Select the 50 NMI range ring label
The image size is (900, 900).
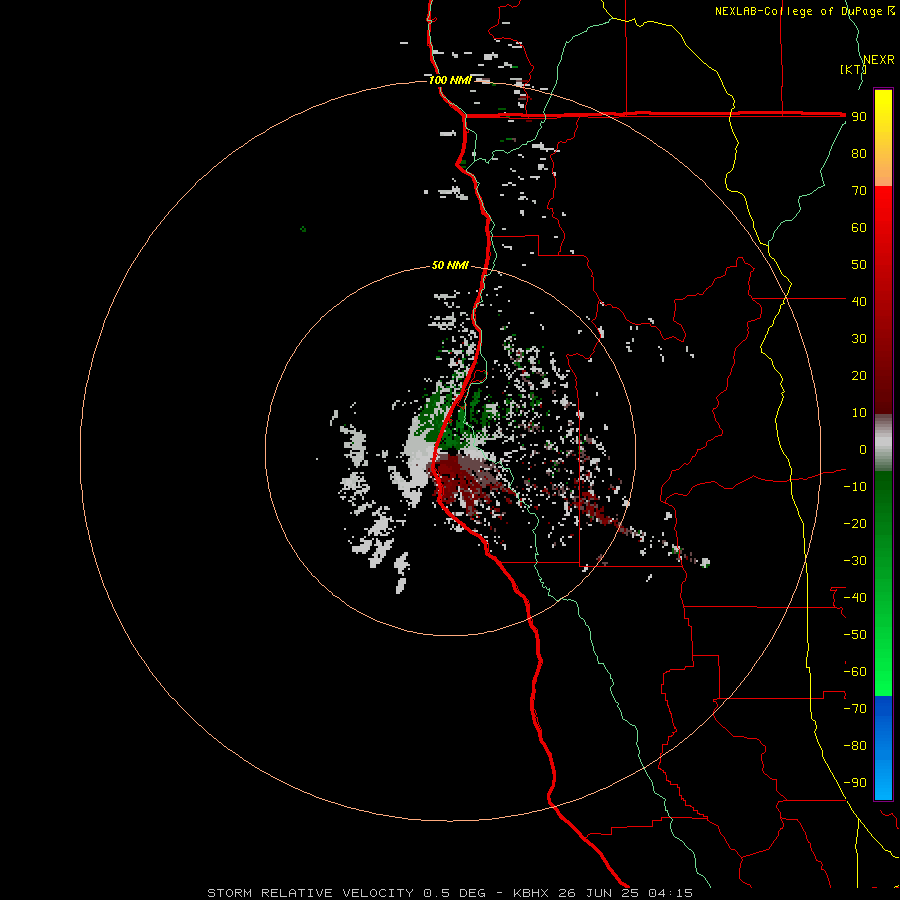[450, 265]
